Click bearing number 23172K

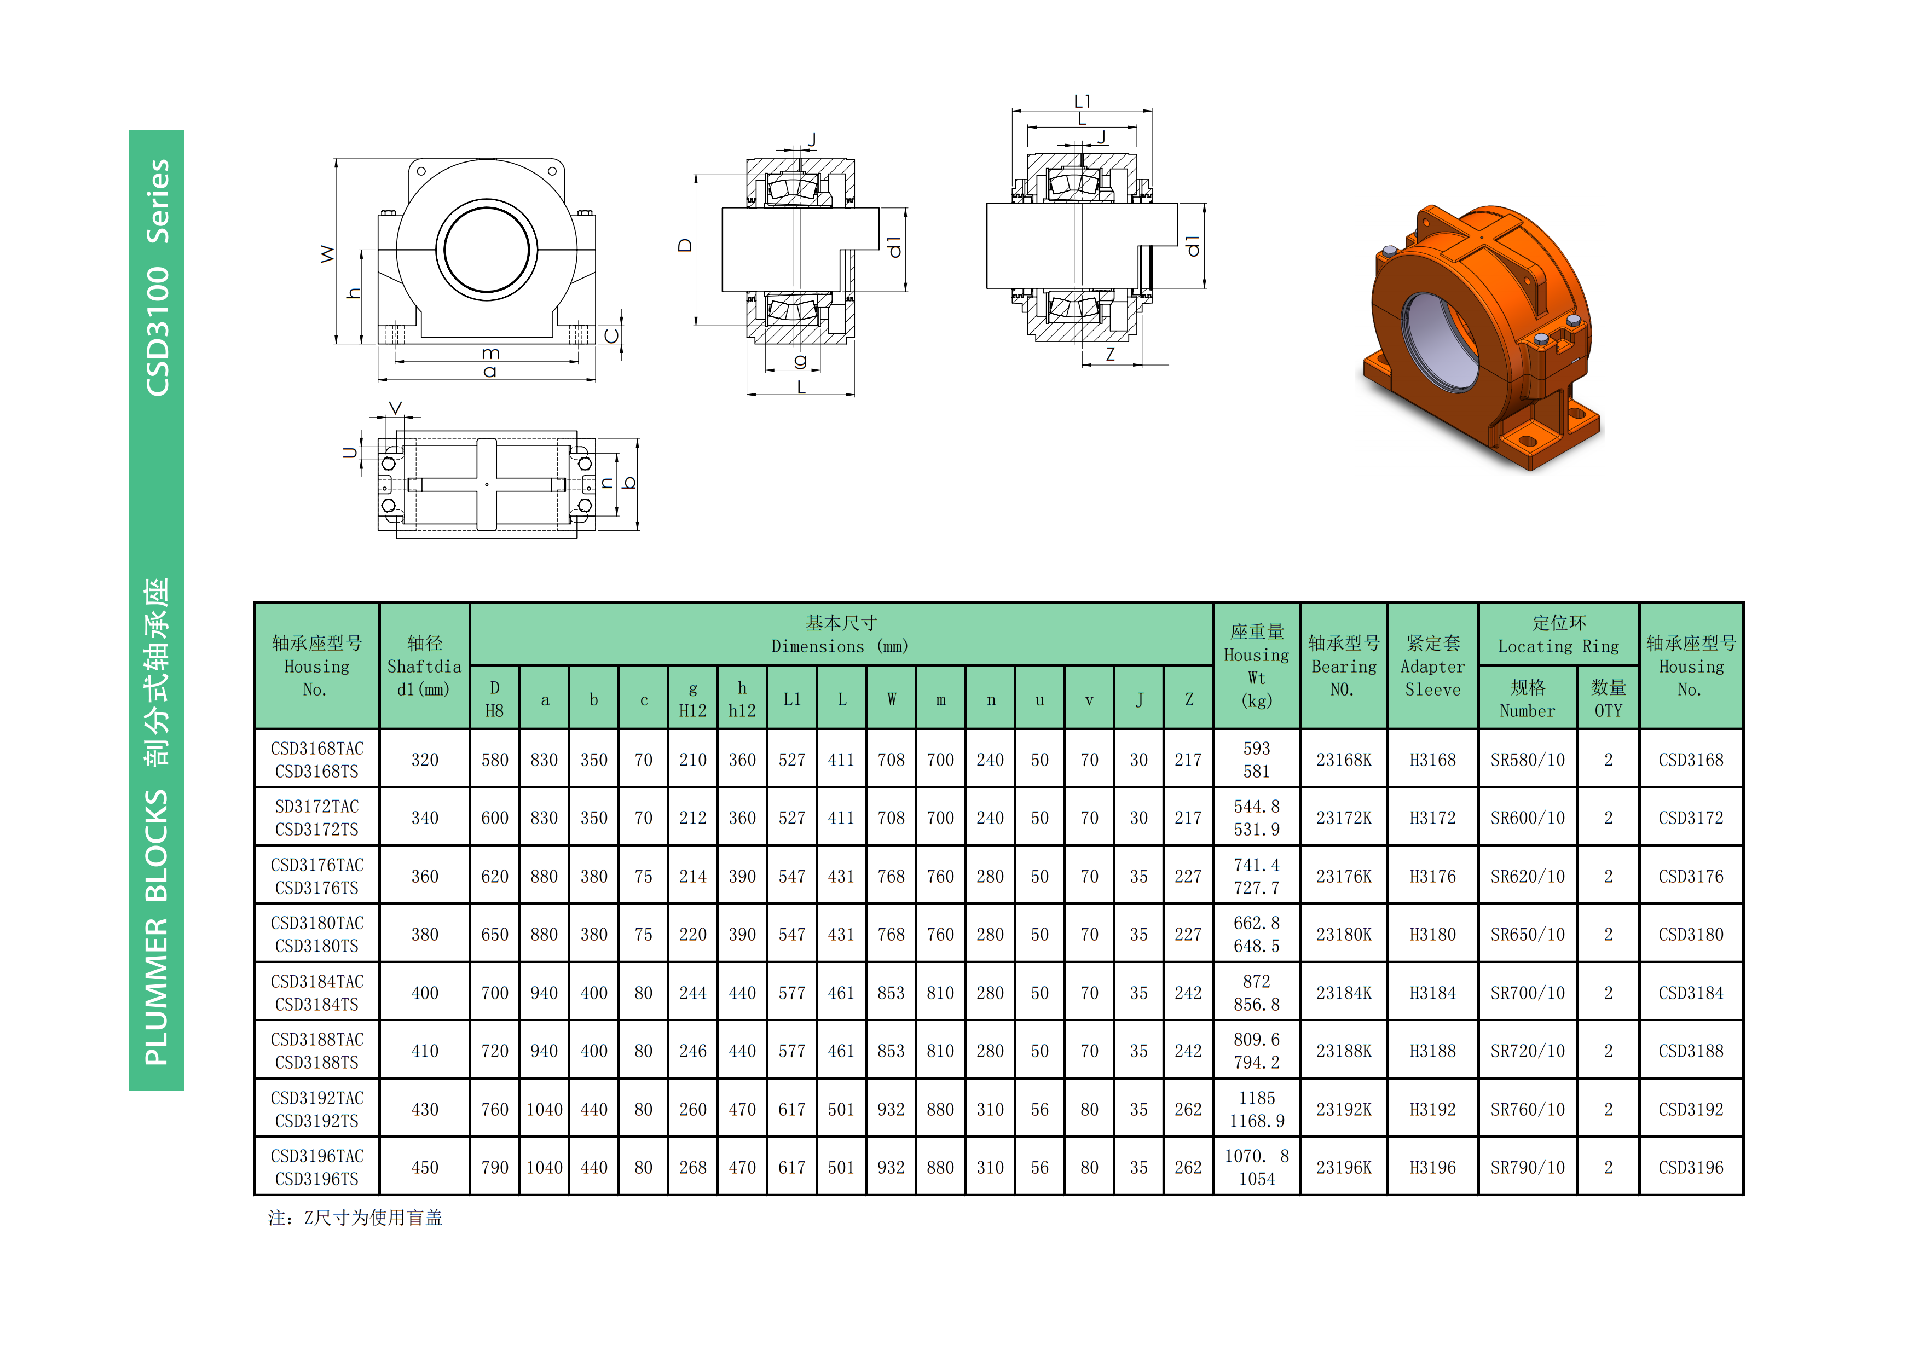click(1344, 818)
